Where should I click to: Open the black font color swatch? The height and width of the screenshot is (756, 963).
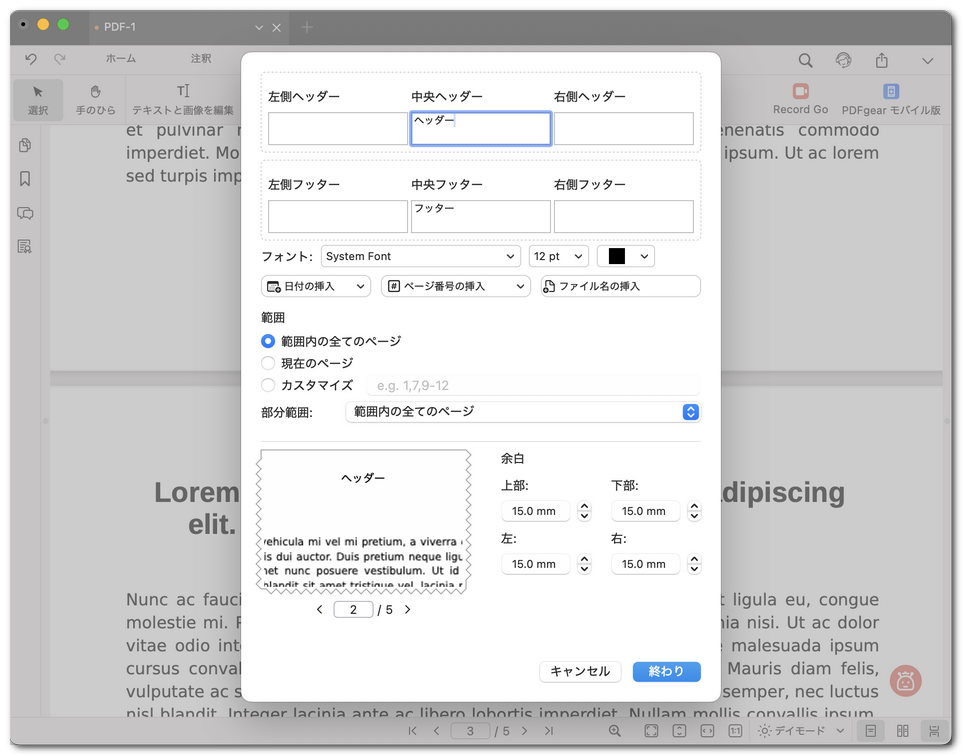pos(626,257)
